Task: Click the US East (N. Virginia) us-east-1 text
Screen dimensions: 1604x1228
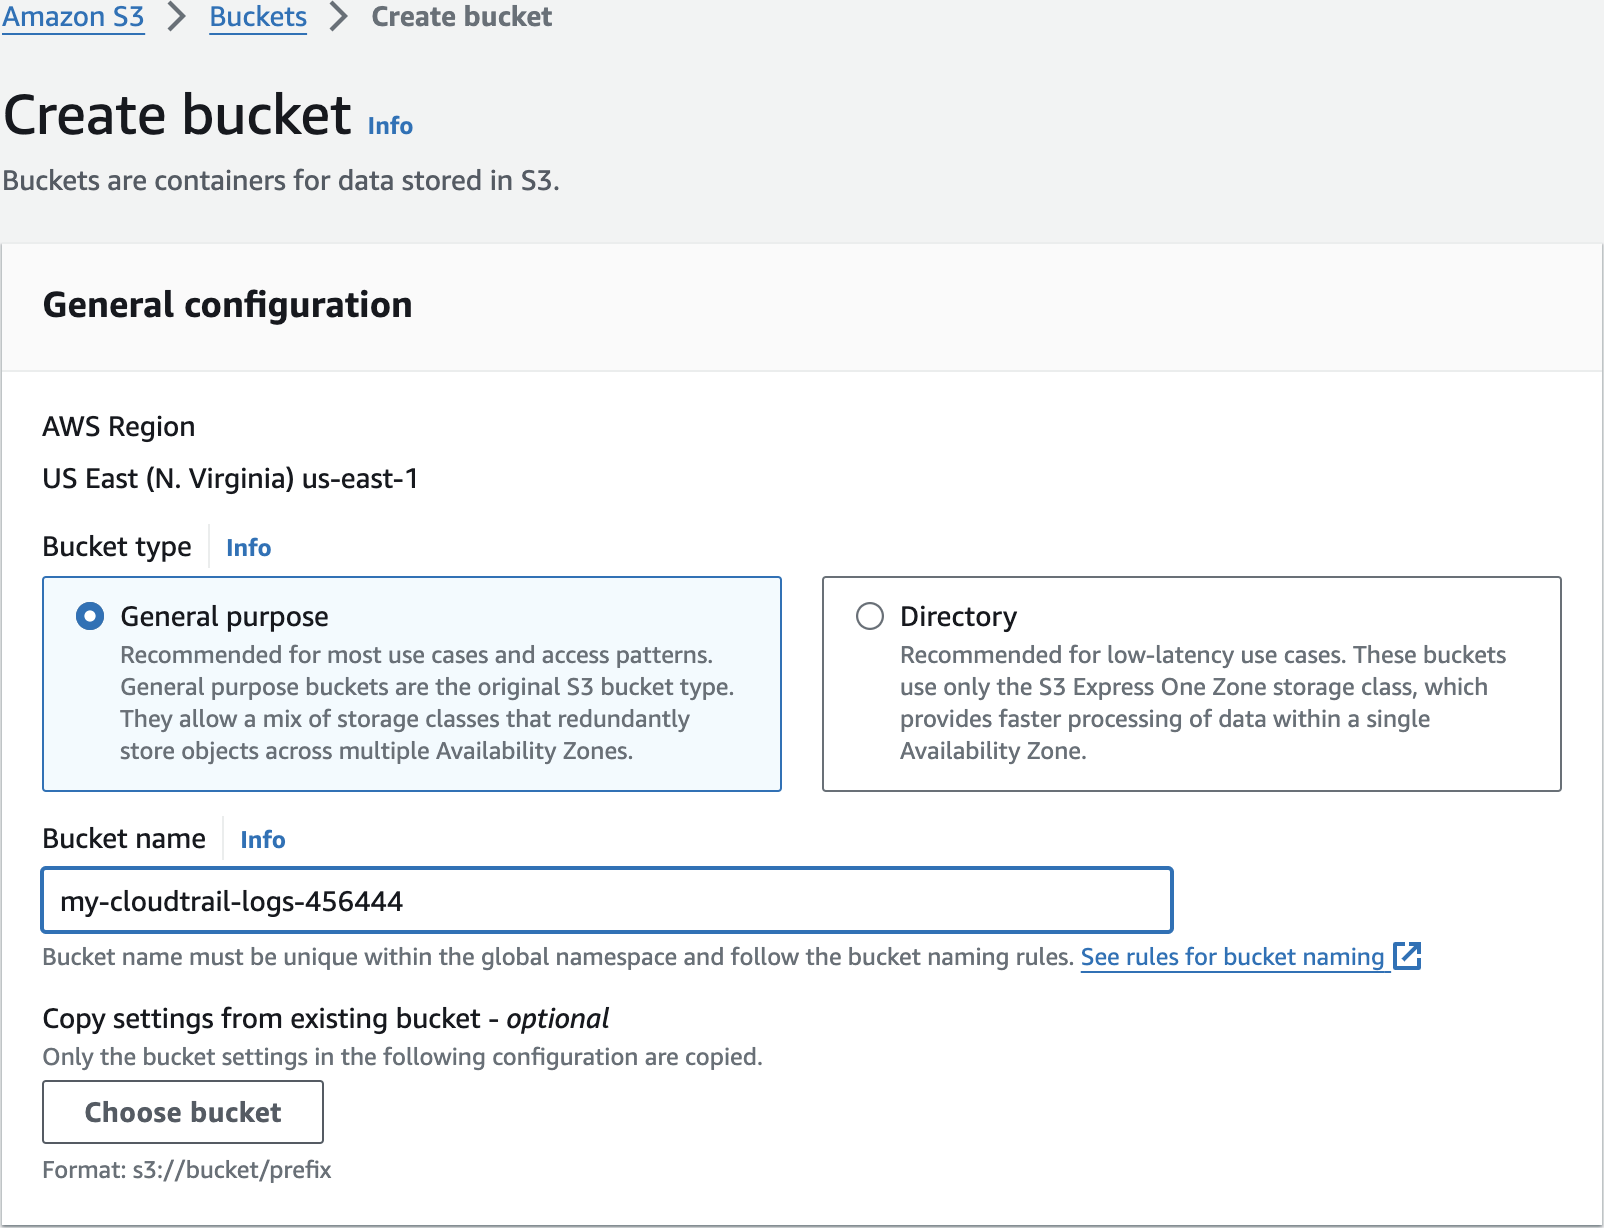Action: [x=230, y=479]
